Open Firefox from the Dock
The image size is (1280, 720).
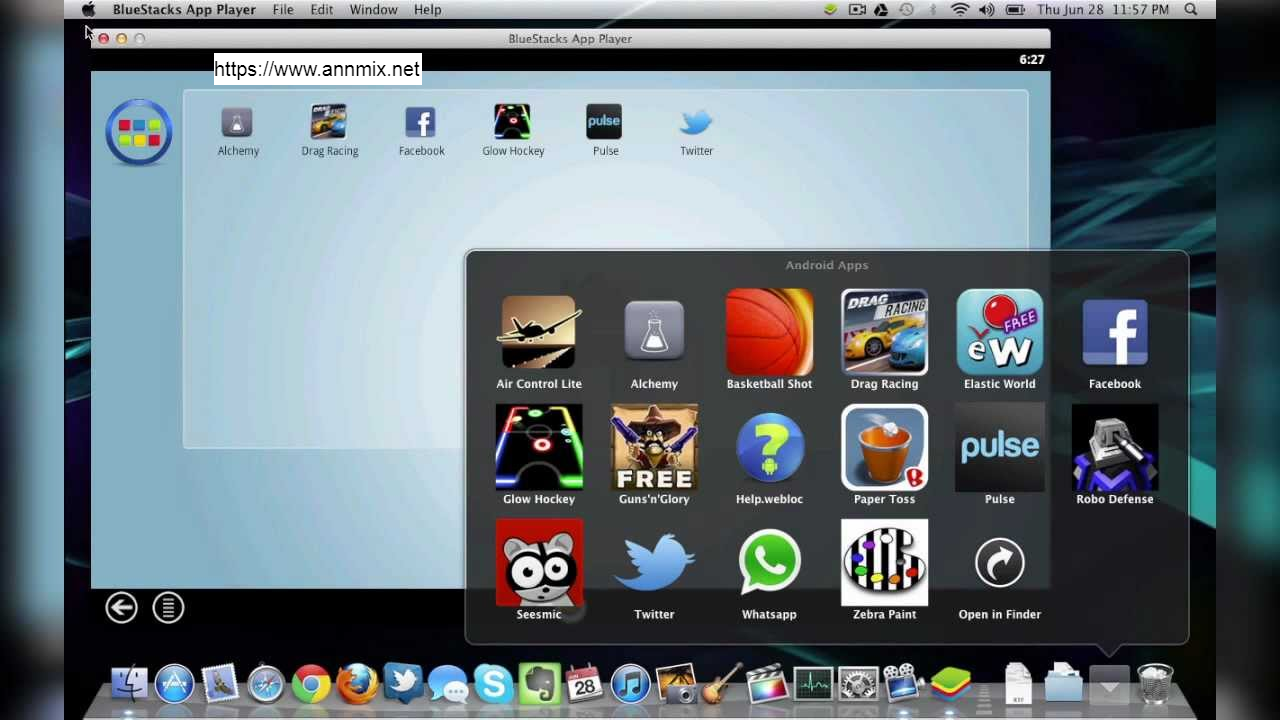coord(357,684)
